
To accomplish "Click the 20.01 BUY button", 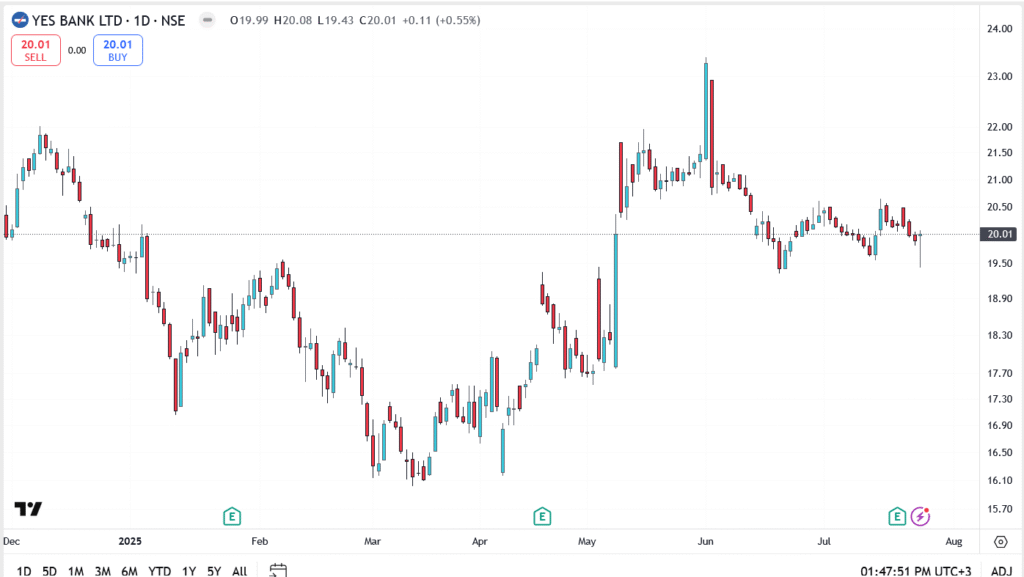I will [118, 50].
